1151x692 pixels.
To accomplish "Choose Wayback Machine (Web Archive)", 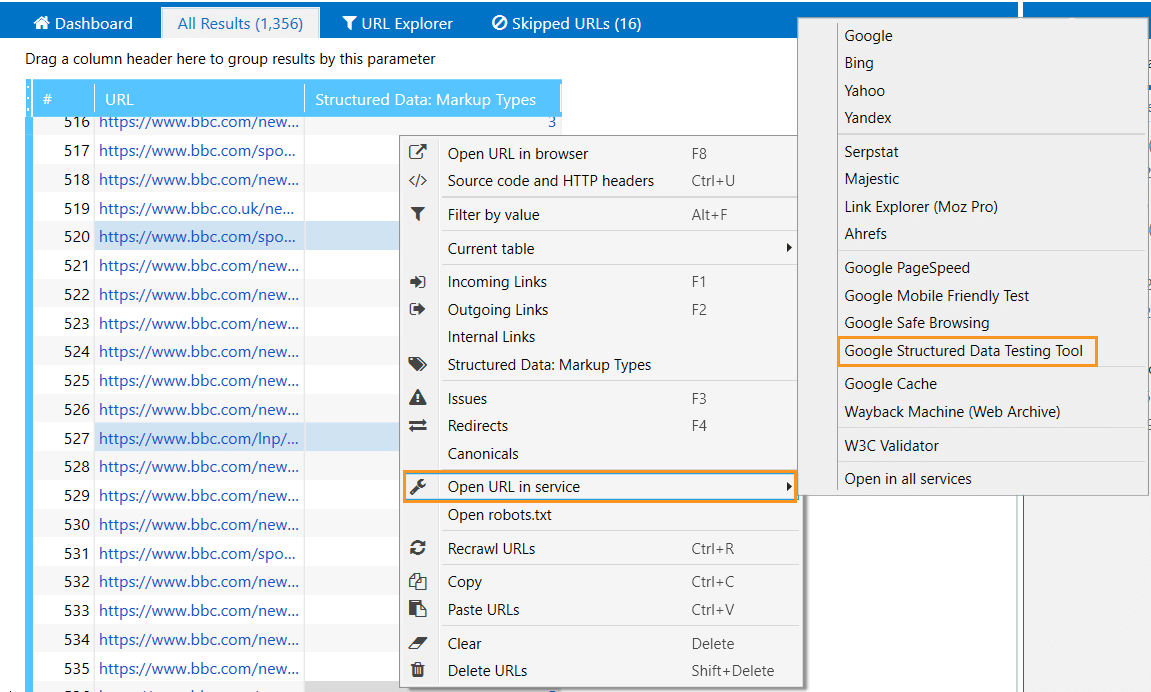I will [x=952, y=412].
